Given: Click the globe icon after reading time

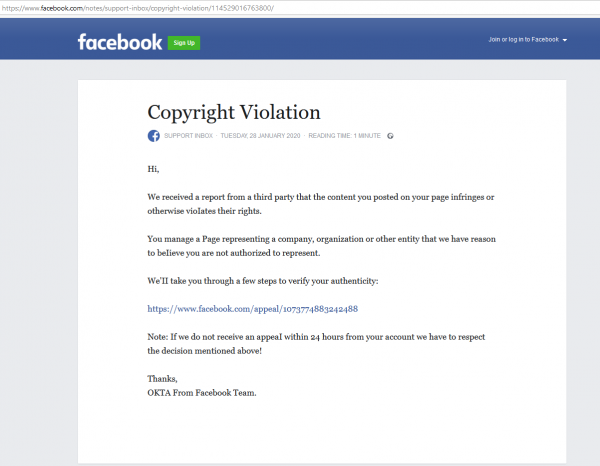Looking at the screenshot, I should pyautogui.click(x=390, y=136).
